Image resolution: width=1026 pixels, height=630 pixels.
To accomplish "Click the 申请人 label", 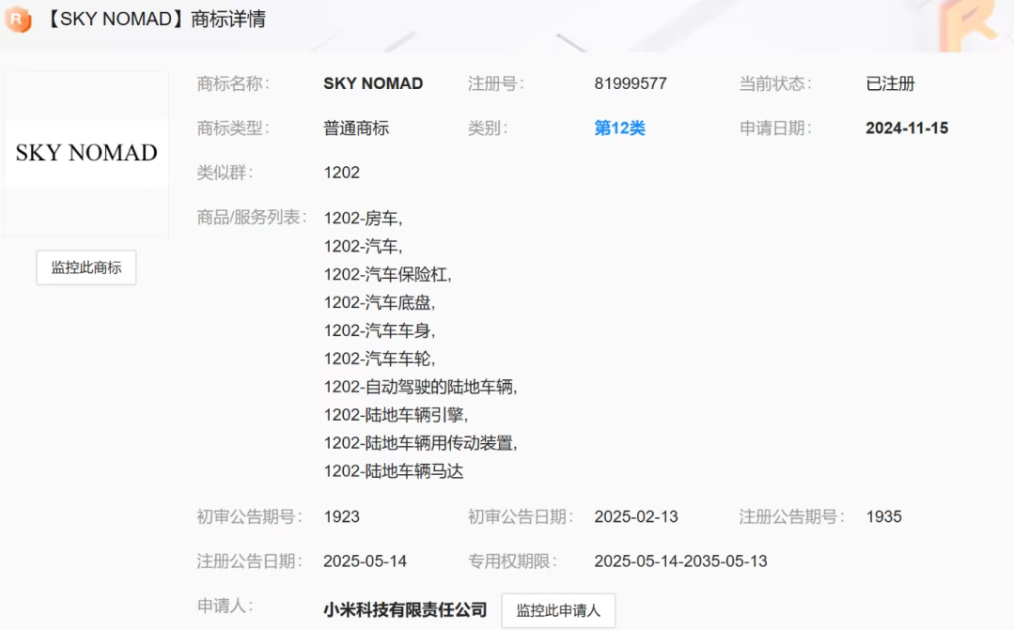I will click(x=225, y=606).
